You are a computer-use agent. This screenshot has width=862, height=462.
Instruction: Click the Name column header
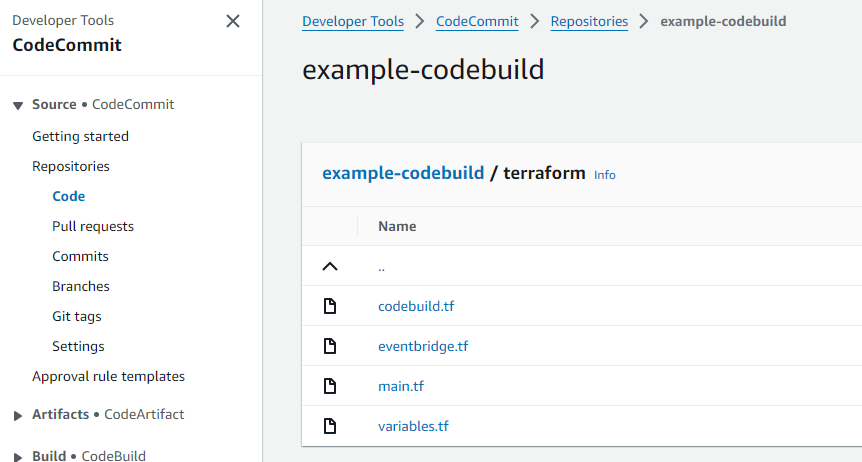[397, 226]
